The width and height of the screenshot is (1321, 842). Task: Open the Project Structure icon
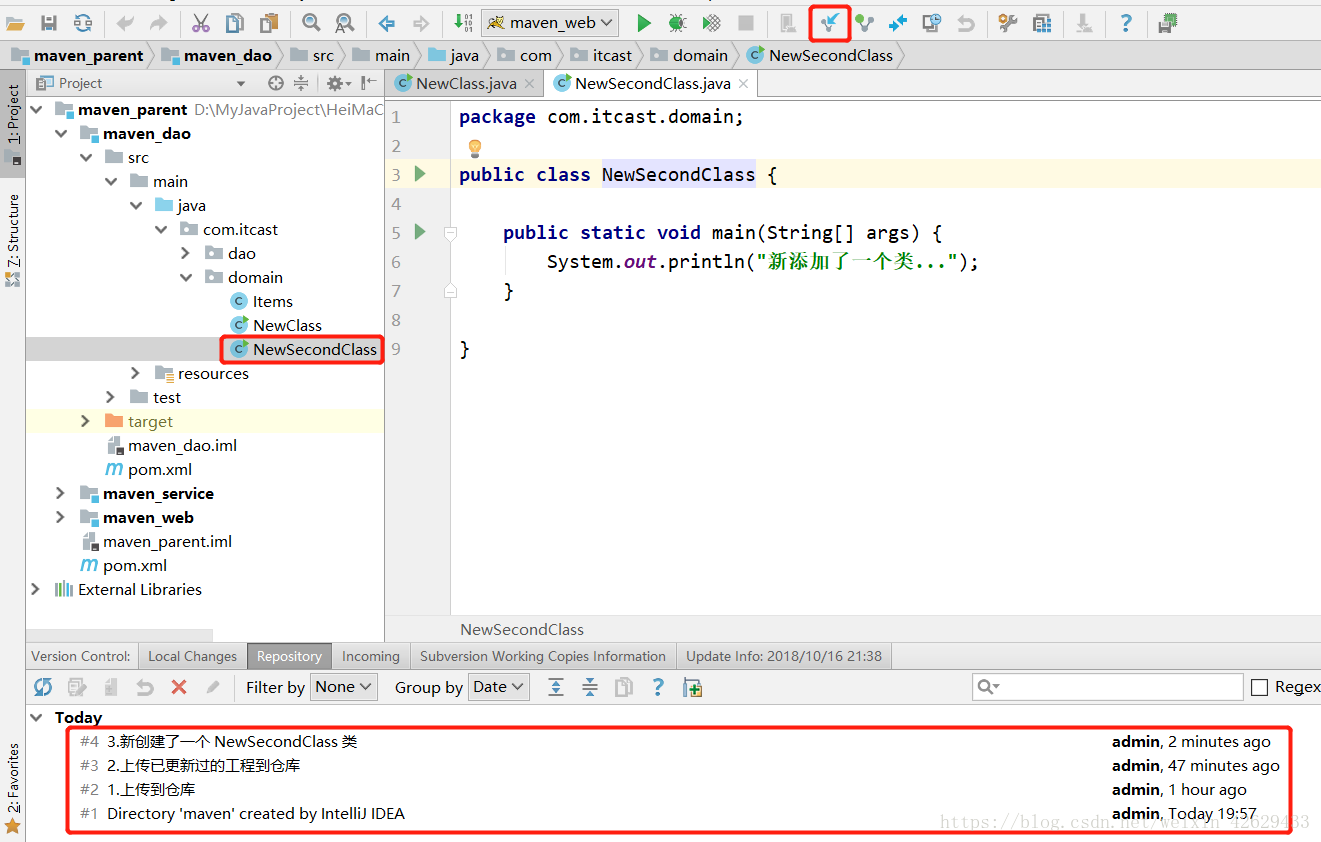1042,23
